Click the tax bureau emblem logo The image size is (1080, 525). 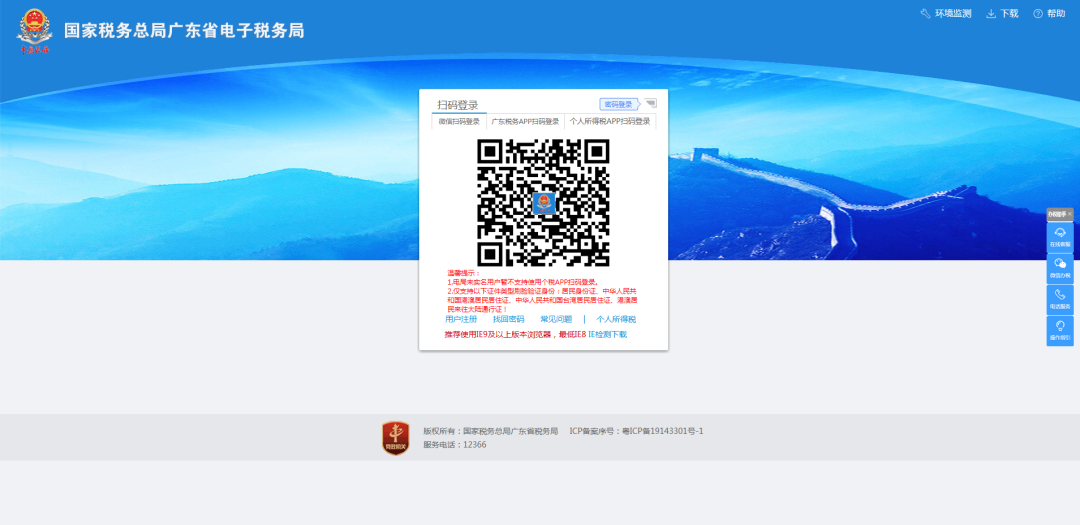point(34,31)
